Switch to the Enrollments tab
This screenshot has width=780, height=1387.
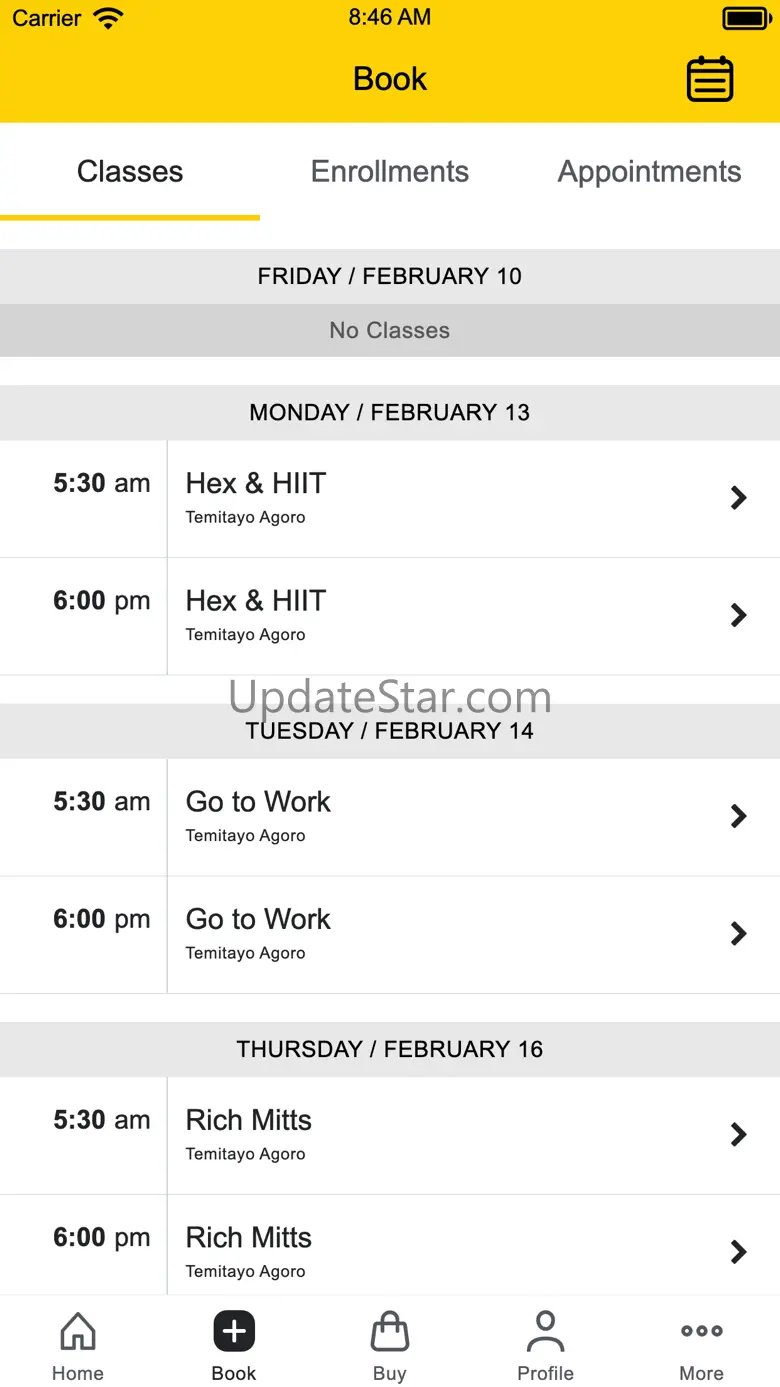390,172
